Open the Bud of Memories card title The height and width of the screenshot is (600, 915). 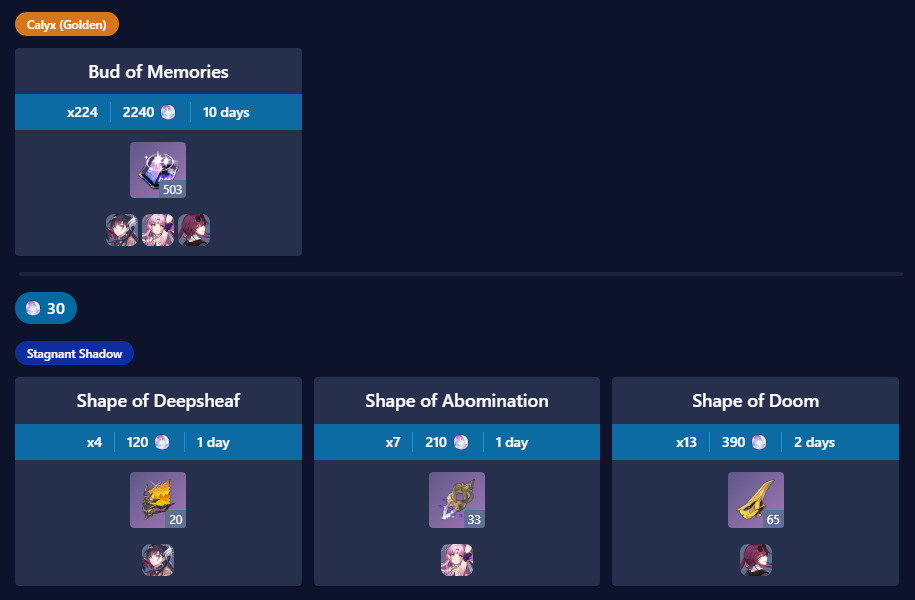pos(158,72)
